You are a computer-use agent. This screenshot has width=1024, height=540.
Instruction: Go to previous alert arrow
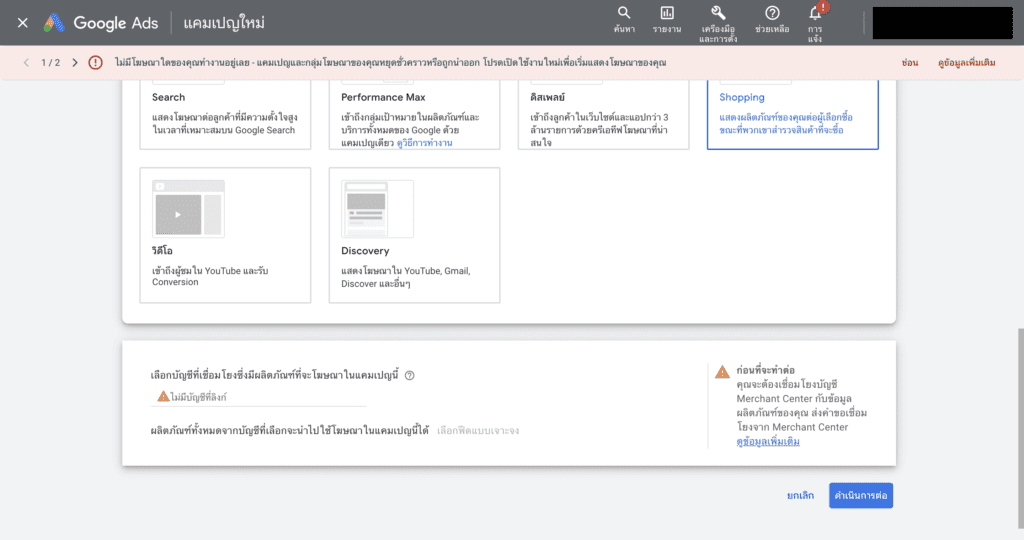[x=26, y=63]
